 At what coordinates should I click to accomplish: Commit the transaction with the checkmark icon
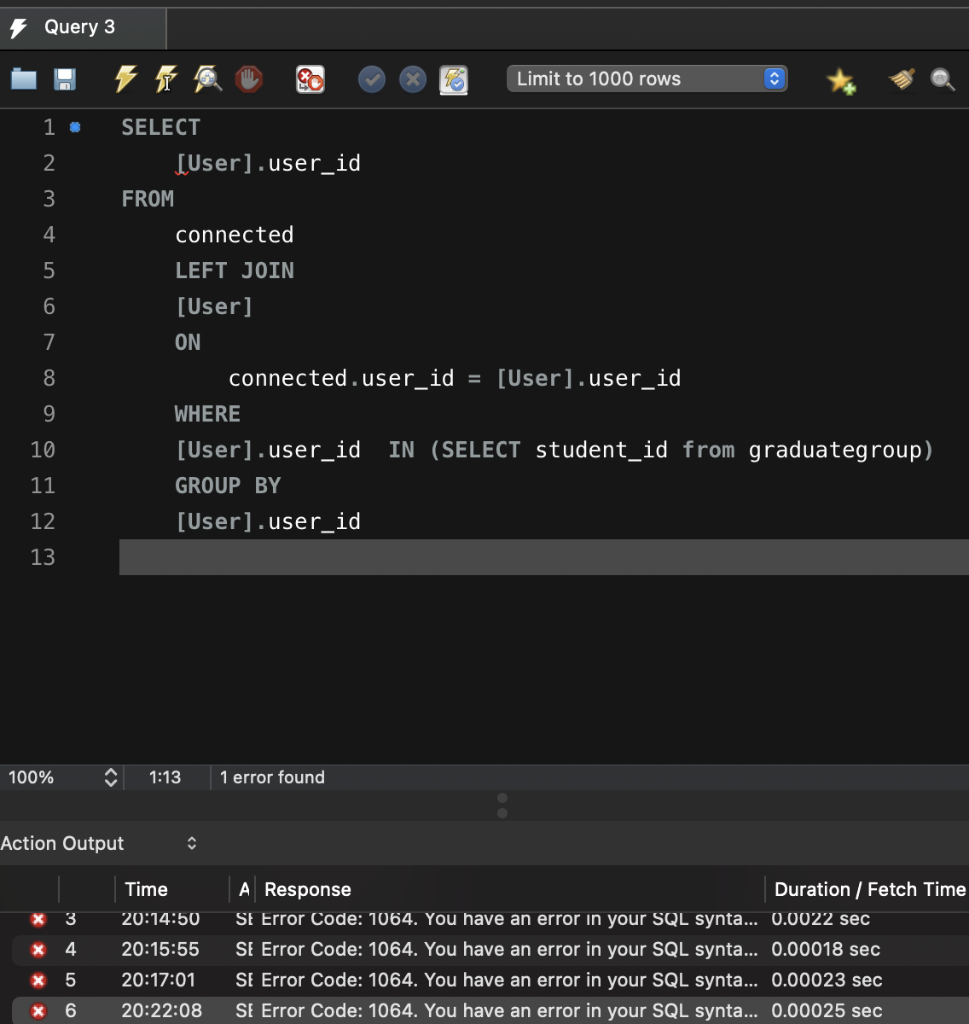(x=372, y=80)
